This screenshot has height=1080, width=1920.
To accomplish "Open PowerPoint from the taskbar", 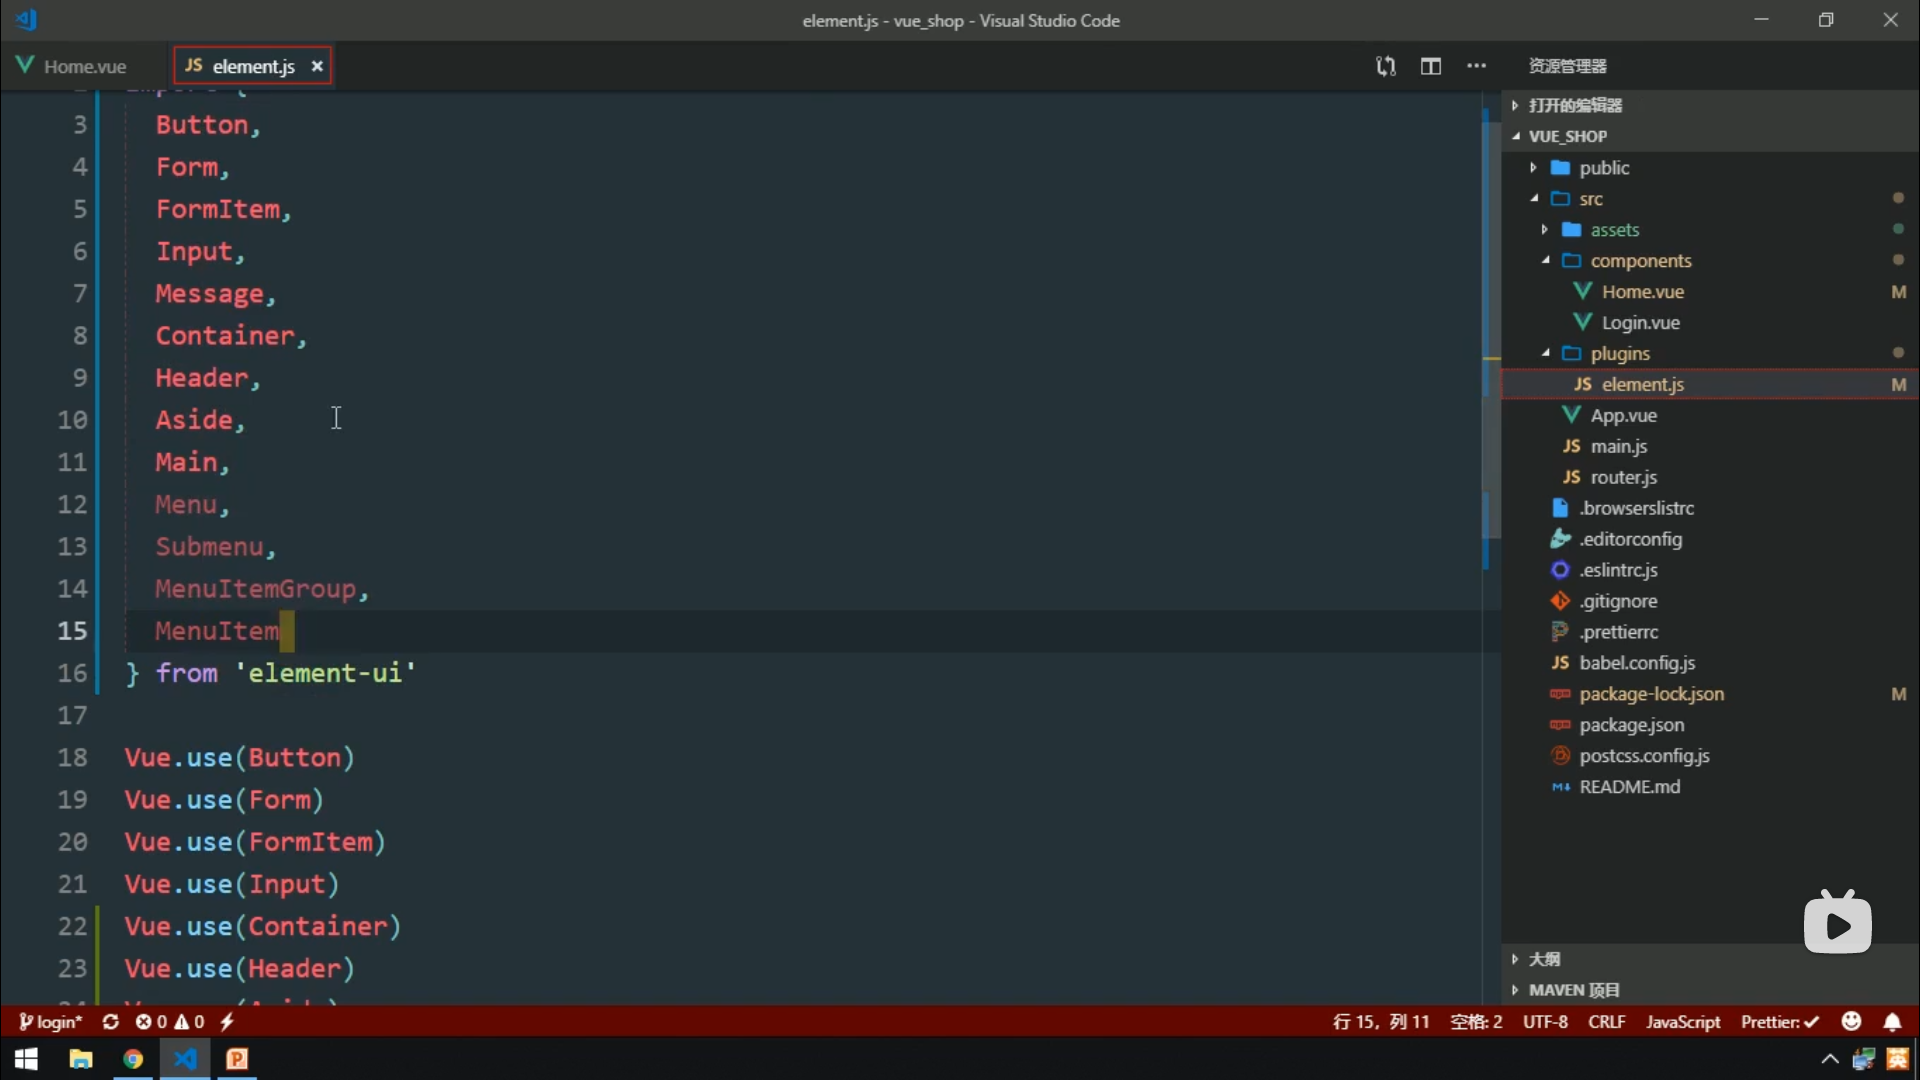I will pyautogui.click(x=237, y=1059).
